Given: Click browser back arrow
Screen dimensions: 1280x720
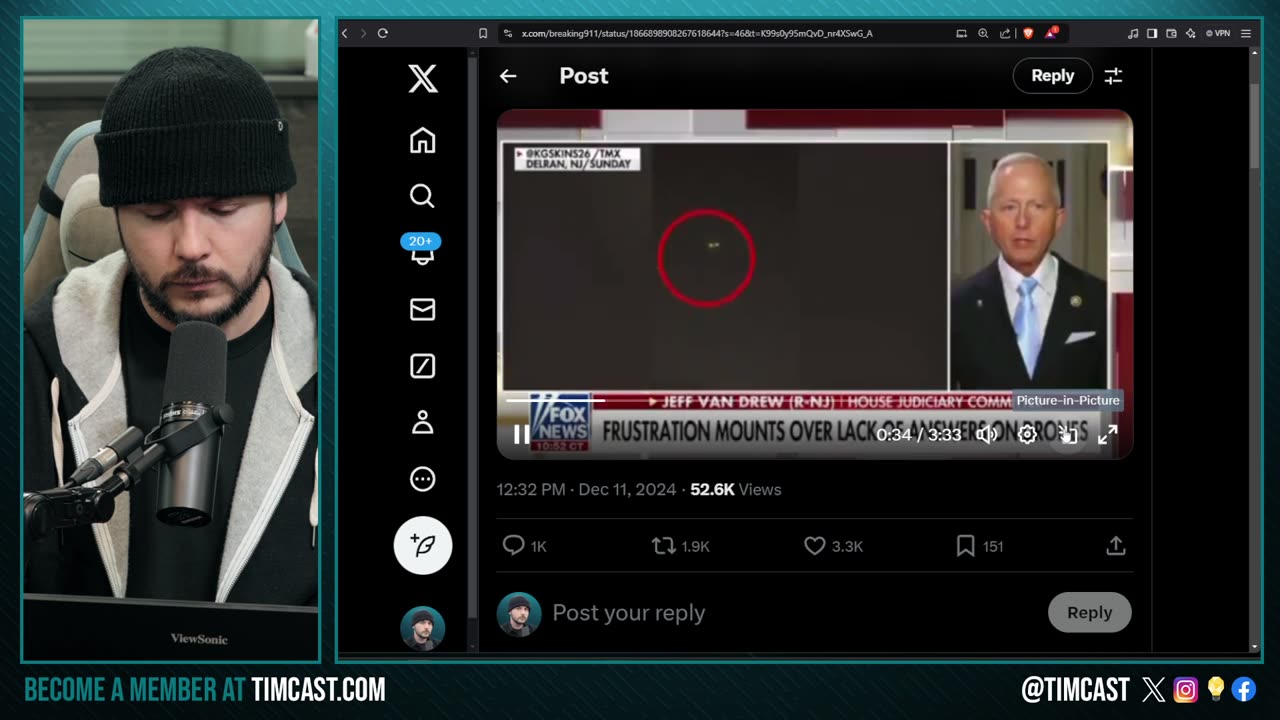Looking at the screenshot, I should point(345,33).
